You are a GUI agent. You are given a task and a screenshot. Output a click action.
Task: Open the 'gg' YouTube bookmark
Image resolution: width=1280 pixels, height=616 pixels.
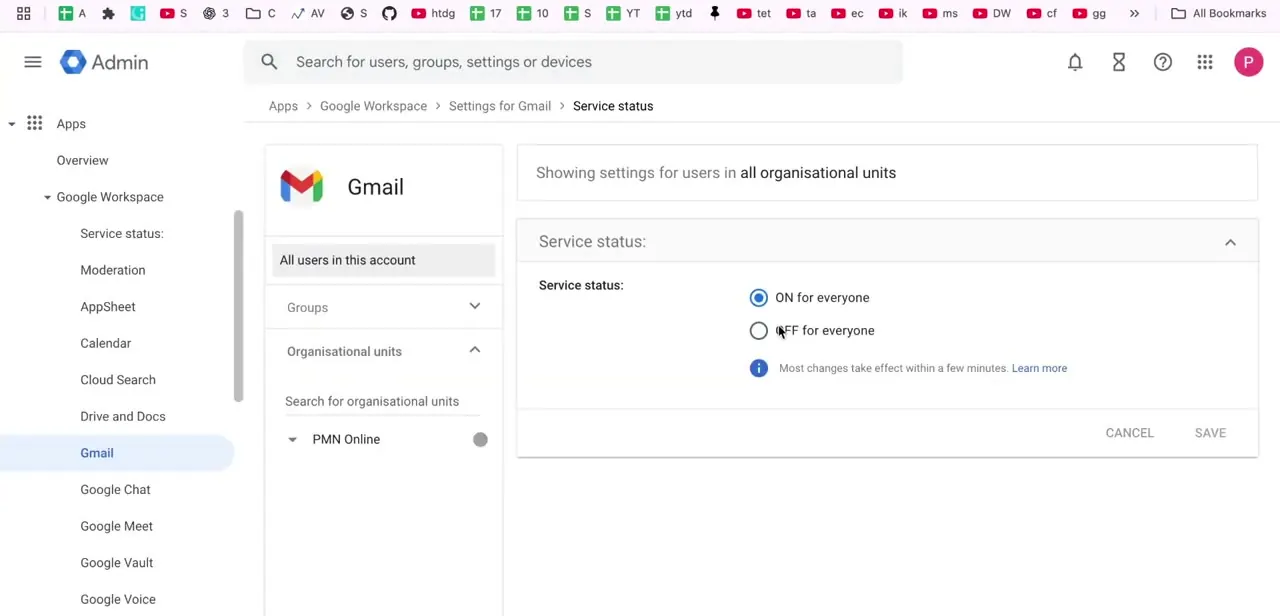tap(1089, 13)
